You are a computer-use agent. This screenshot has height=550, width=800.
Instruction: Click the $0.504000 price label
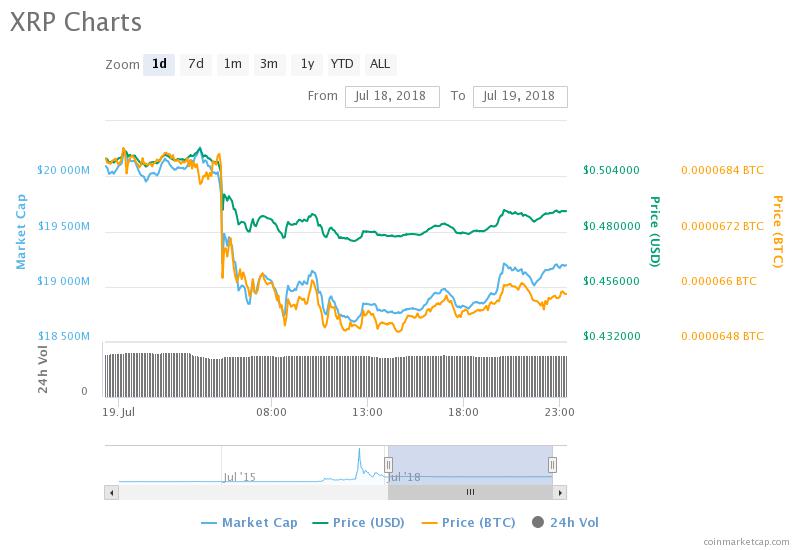[x=611, y=170]
